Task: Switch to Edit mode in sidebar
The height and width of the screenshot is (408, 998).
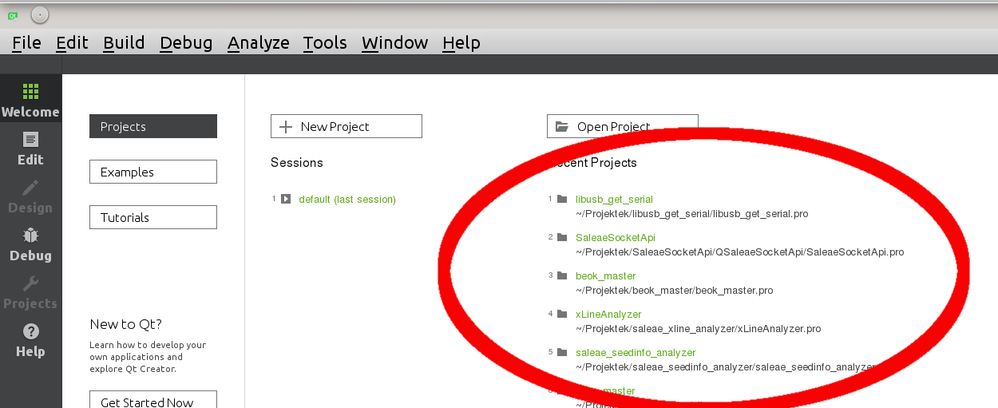Action: [x=31, y=149]
